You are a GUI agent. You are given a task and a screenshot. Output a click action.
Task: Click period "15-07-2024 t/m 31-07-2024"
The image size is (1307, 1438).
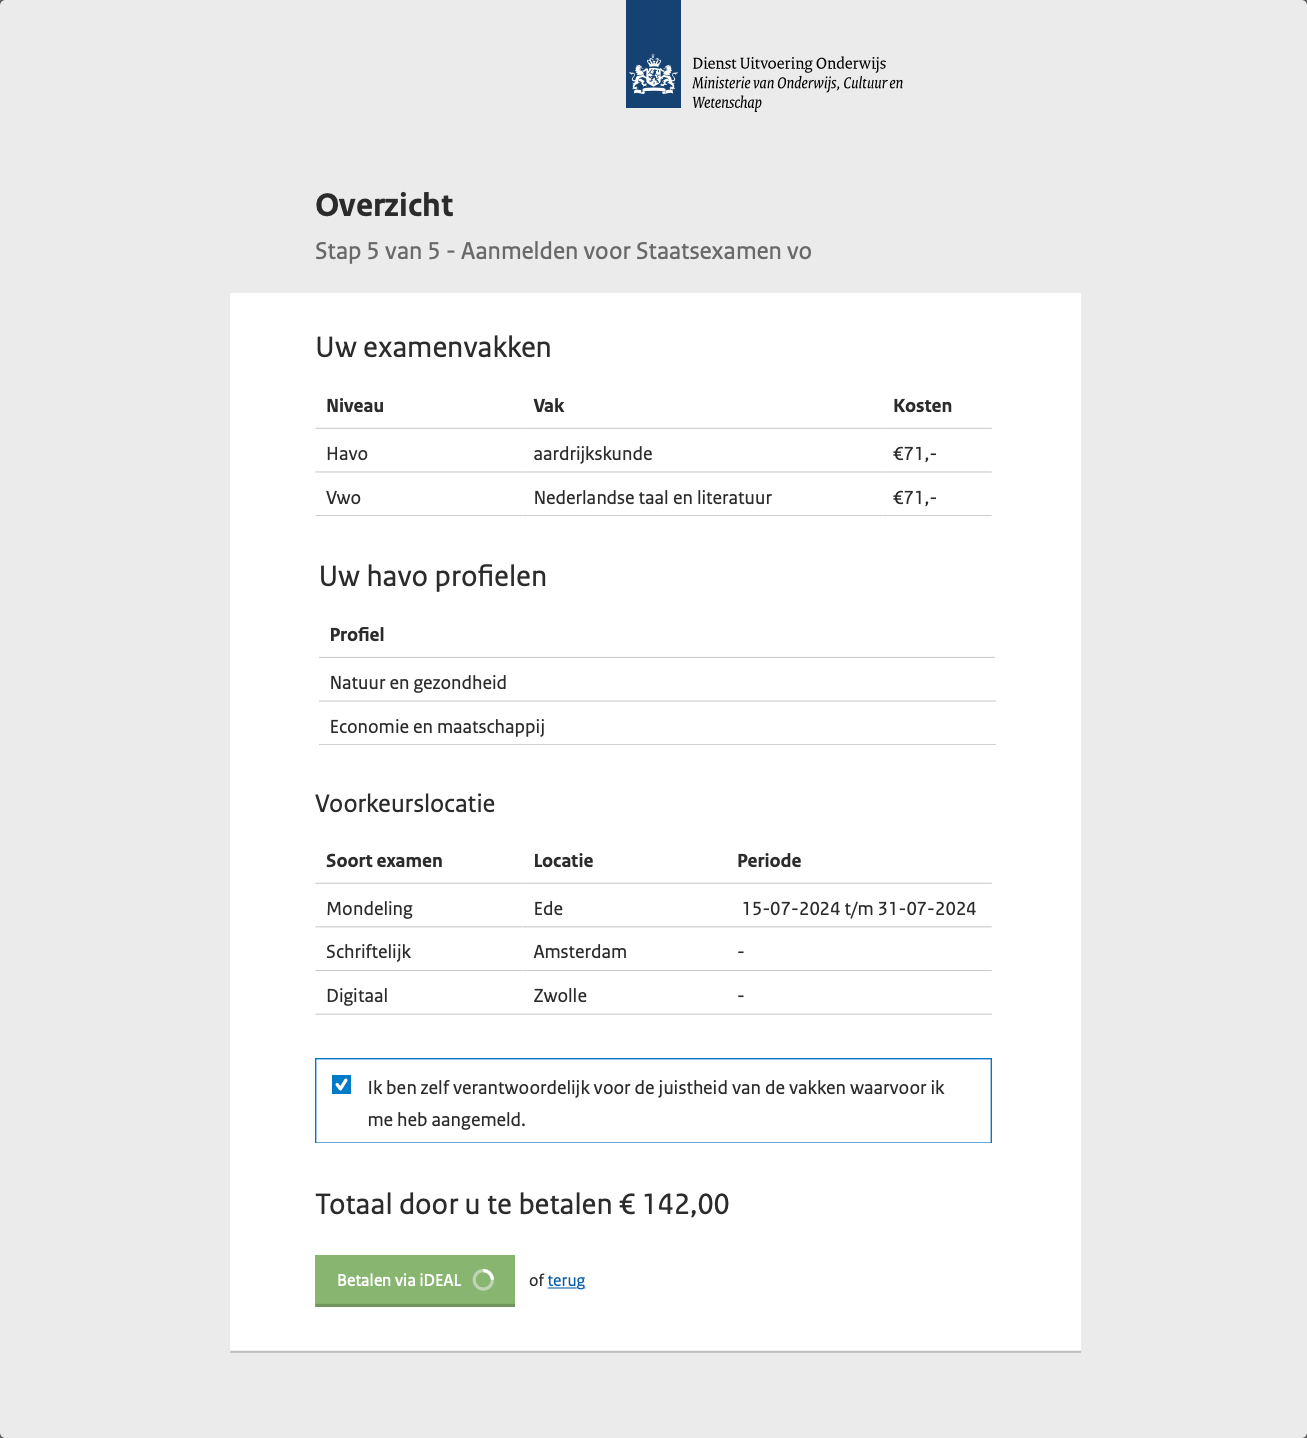click(x=859, y=909)
